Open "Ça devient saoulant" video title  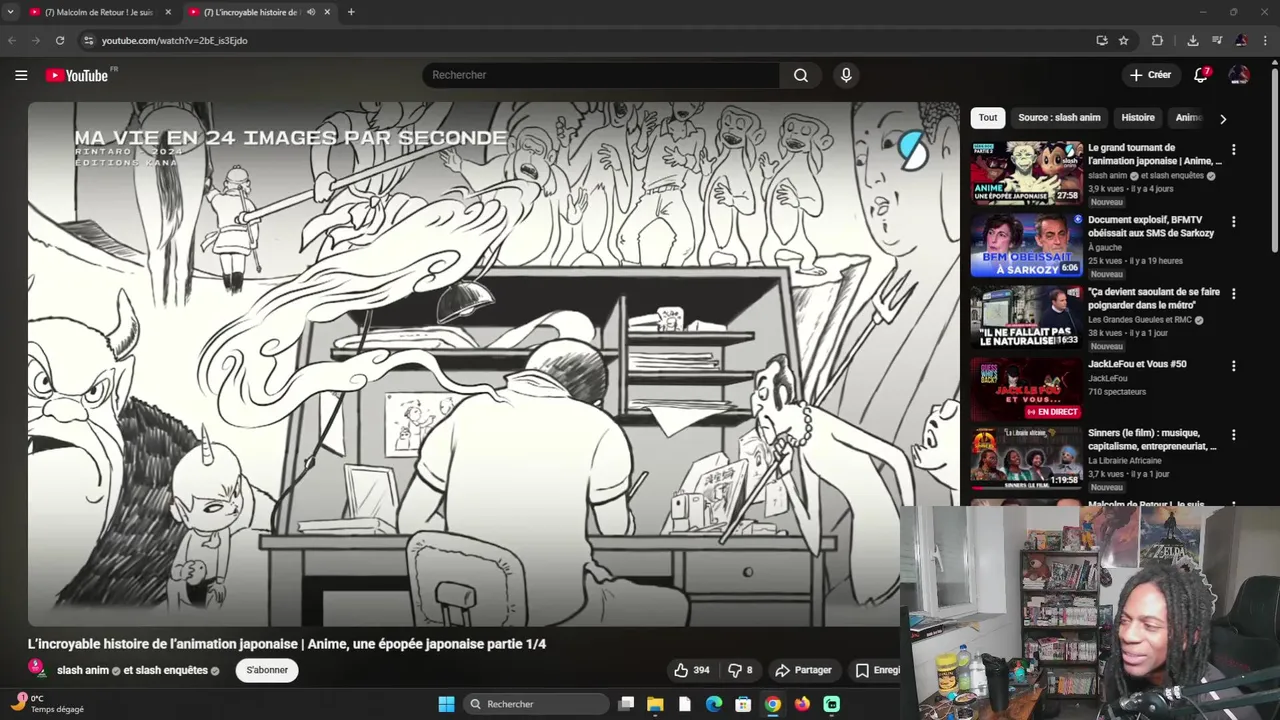[x=1154, y=298]
